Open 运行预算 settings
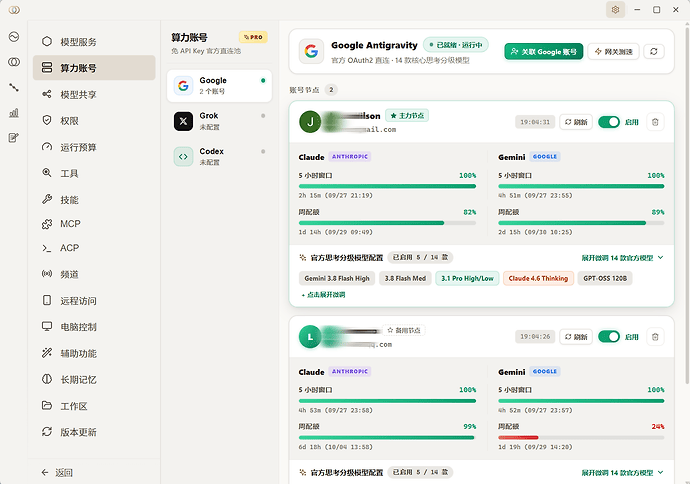Viewport: 690px width, 484px height. point(94,147)
